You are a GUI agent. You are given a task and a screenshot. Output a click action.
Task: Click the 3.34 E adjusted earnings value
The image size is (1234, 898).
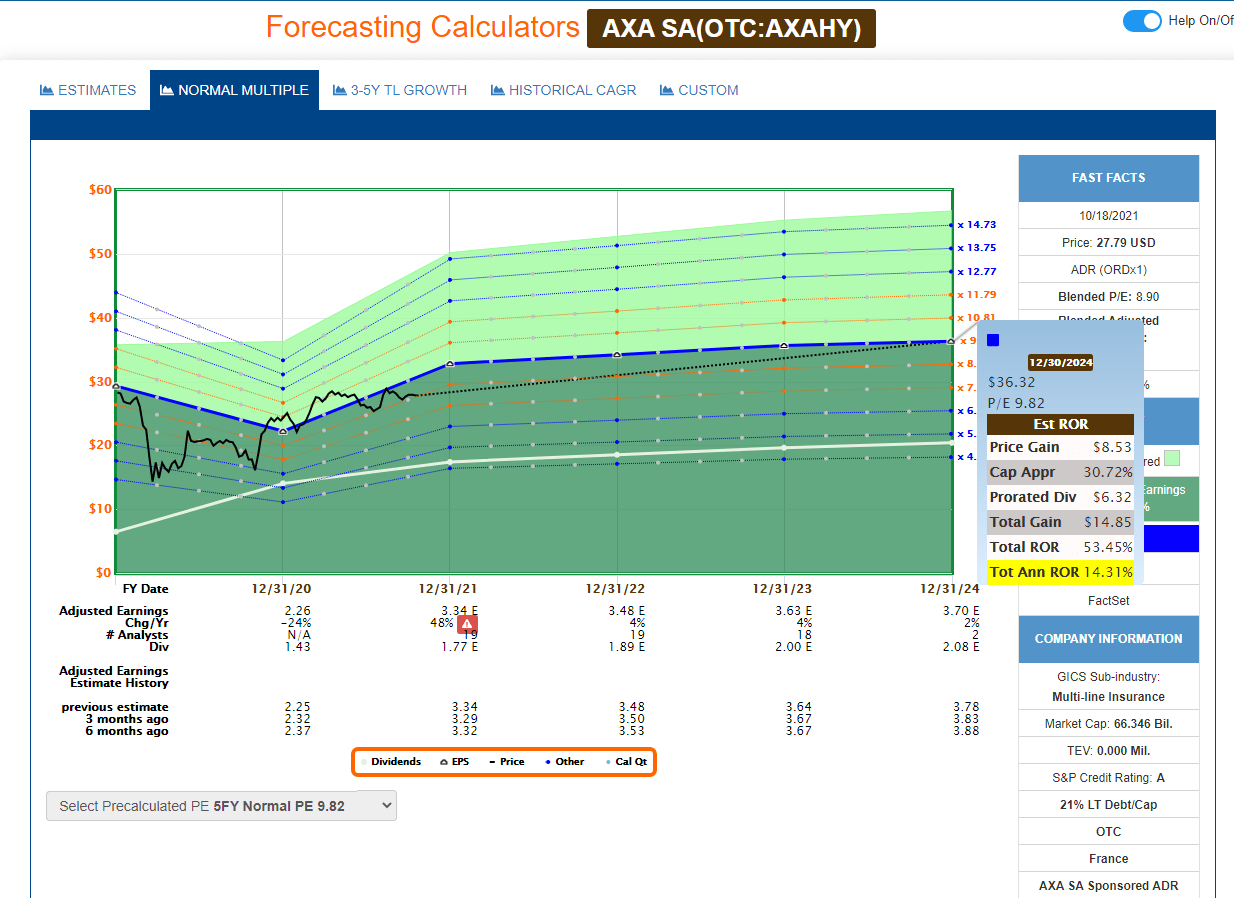pyautogui.click(x=460, y=611)
